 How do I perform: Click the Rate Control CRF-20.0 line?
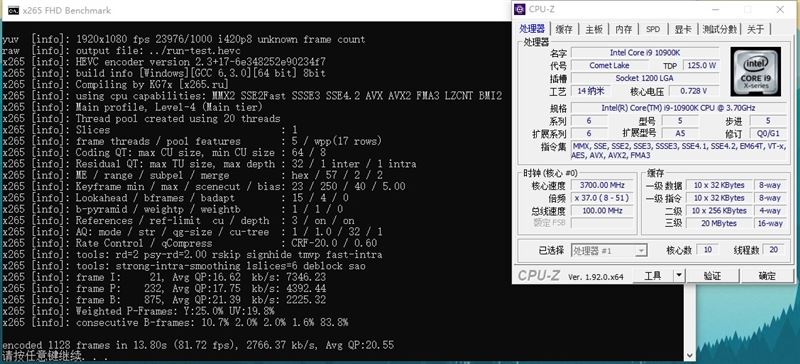click(189, 243)
